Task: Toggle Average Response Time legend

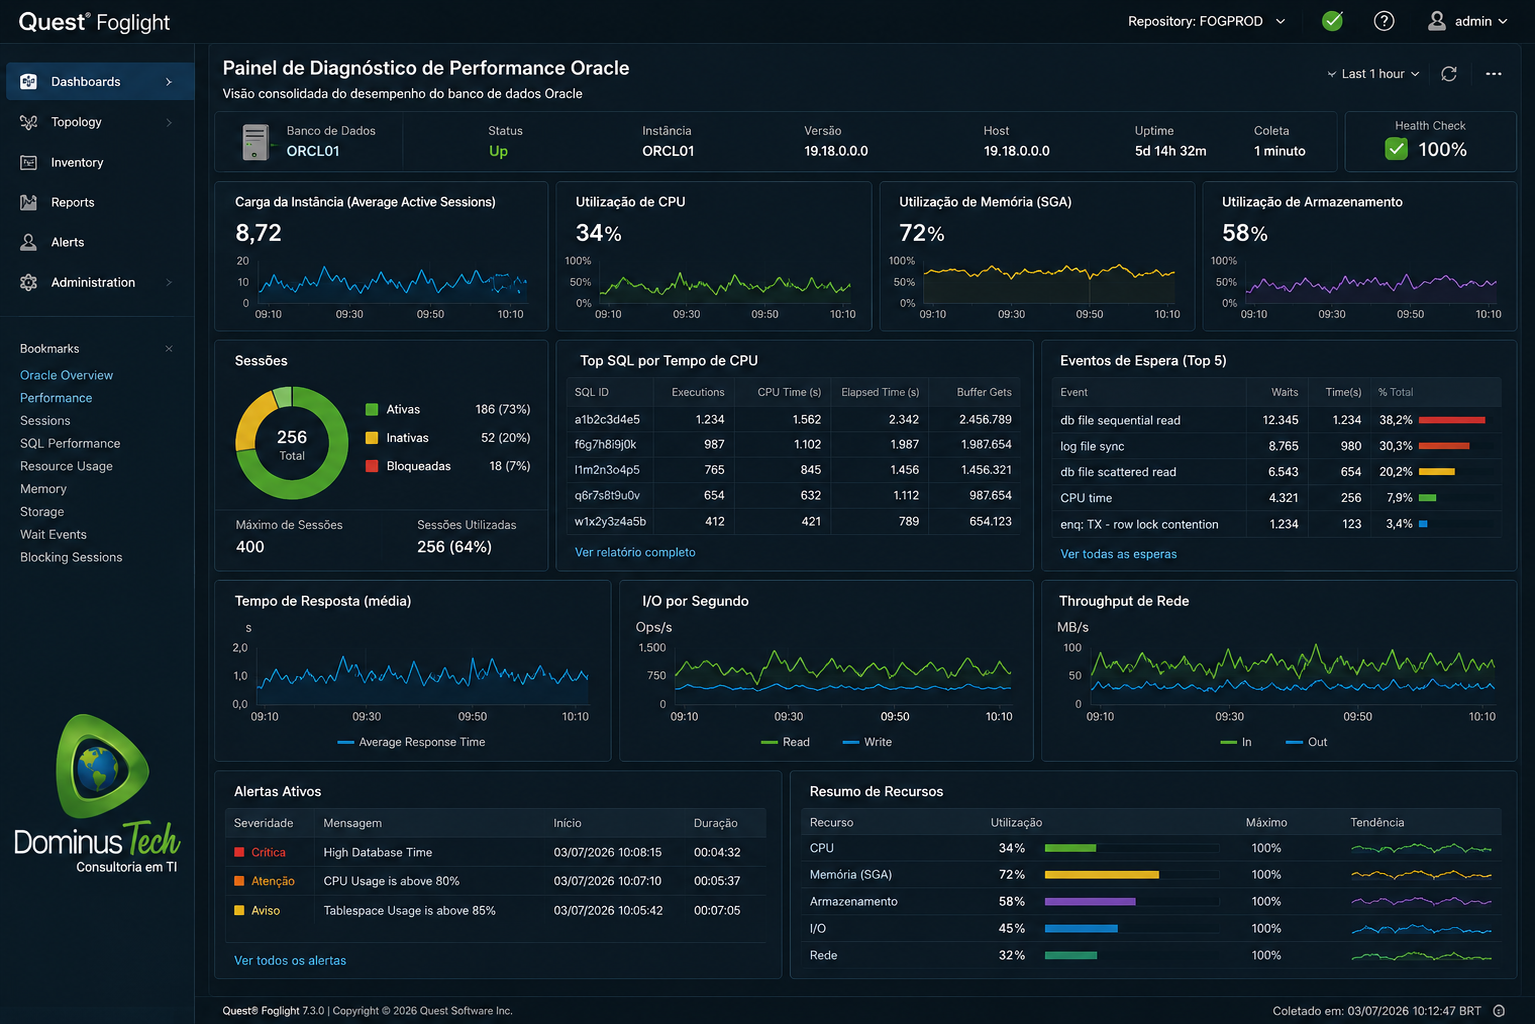Action: coord(412,742)
